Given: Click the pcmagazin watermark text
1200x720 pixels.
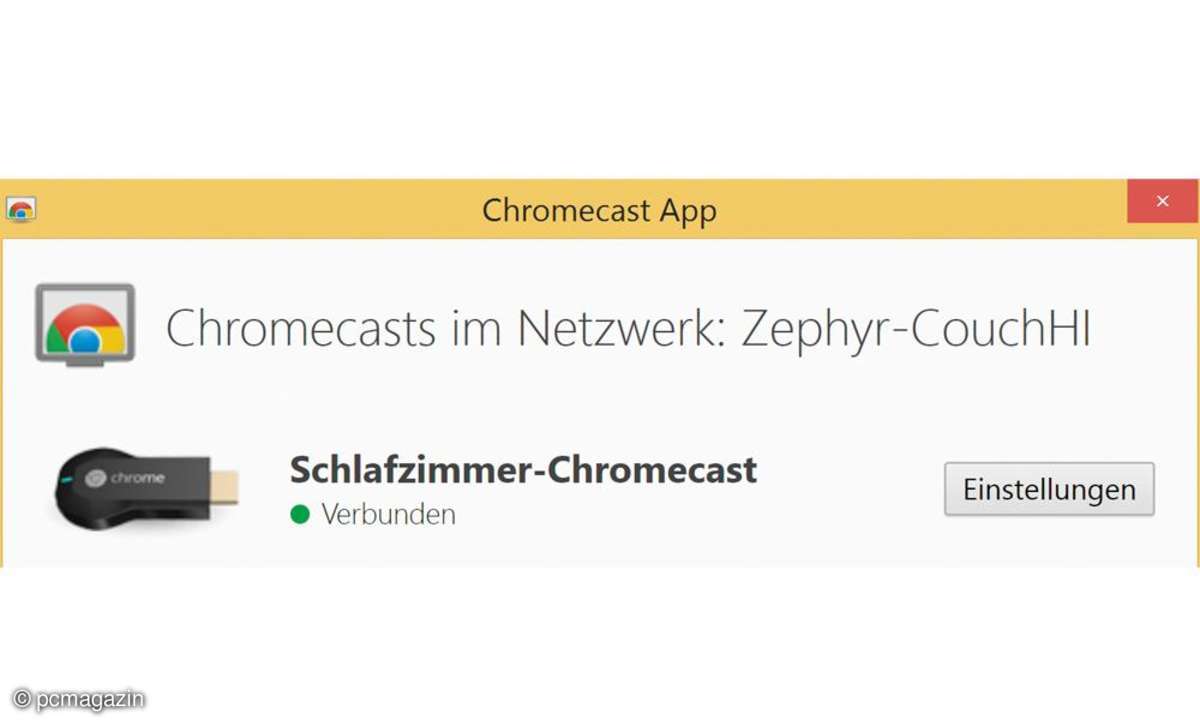Looking at the screenshot, I should pos(90,700).
